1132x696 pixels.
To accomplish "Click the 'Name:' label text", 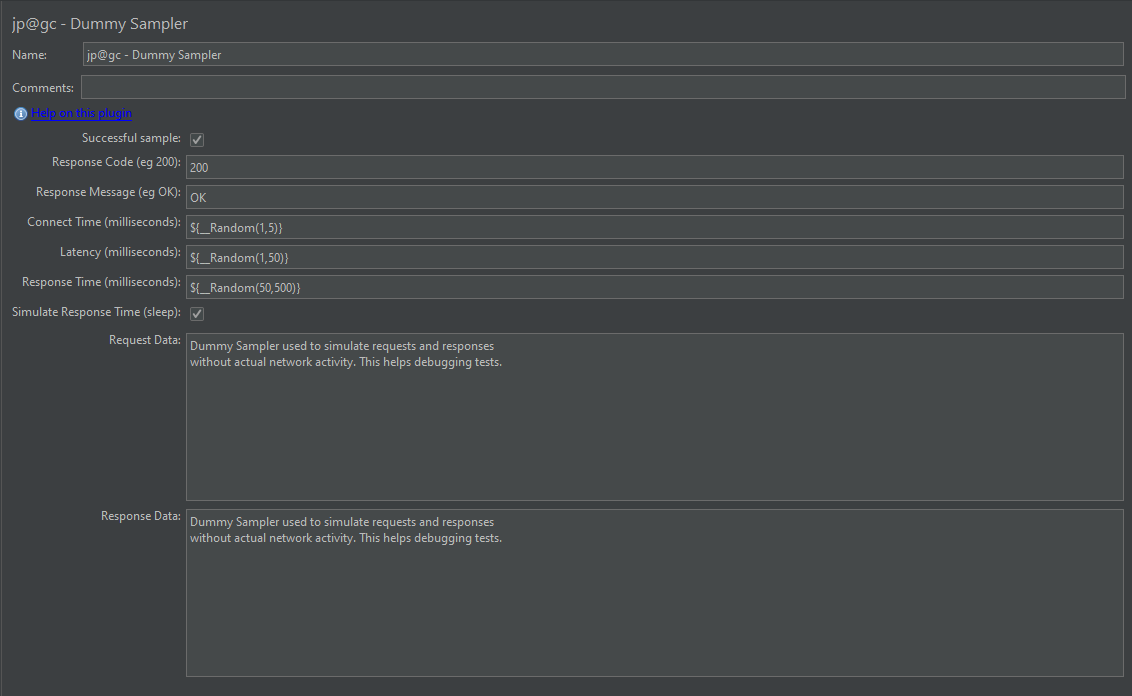I will (x=30, y=55).
